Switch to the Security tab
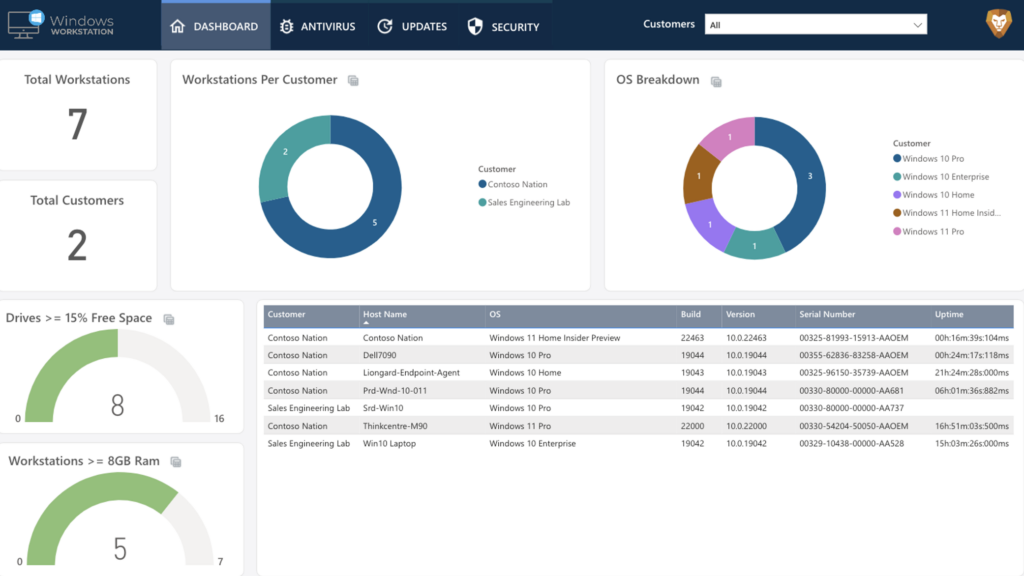The height and width of the screenshot is (576, 1024). [504, 26]
